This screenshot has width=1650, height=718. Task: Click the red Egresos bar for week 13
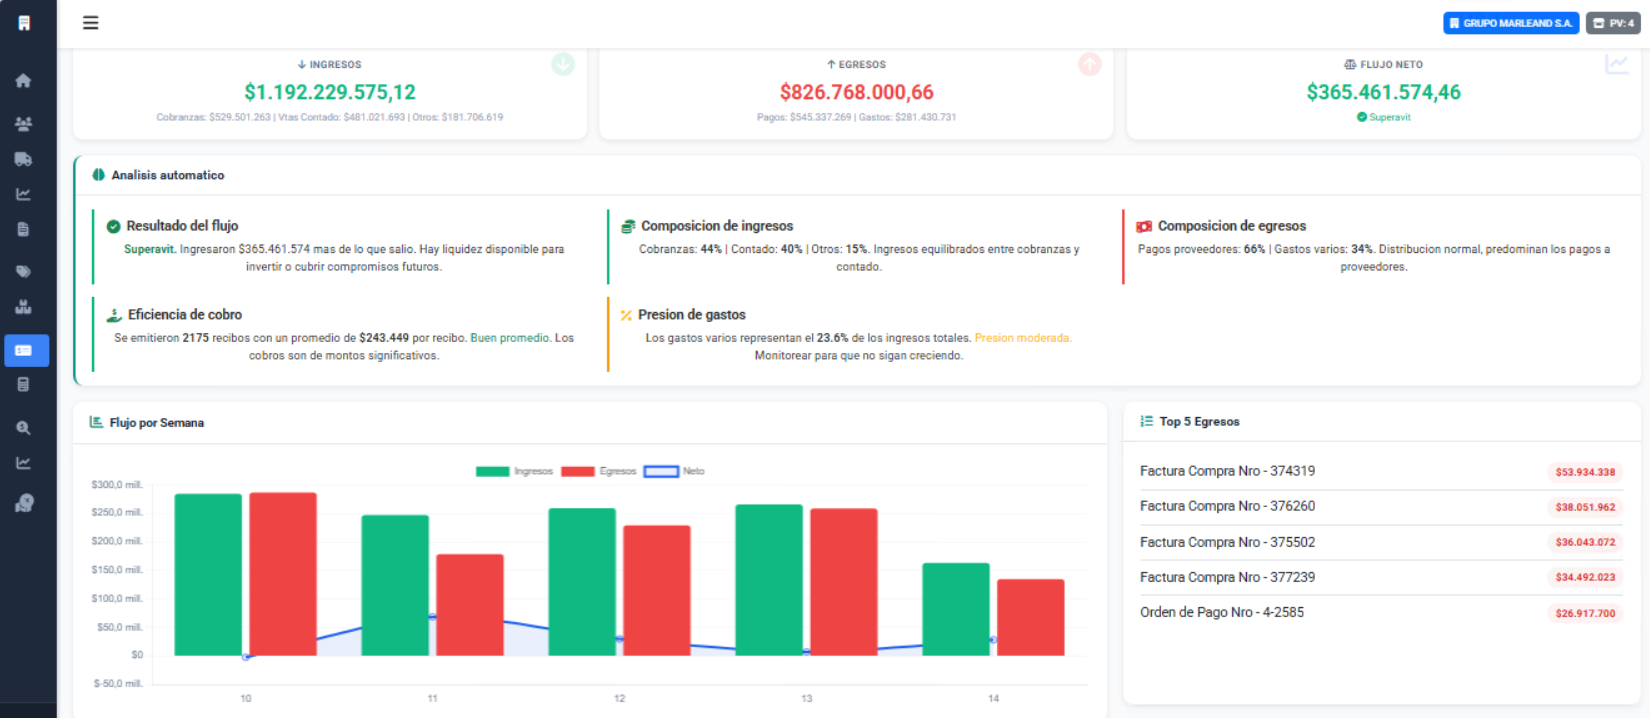(x=844, y=582)
